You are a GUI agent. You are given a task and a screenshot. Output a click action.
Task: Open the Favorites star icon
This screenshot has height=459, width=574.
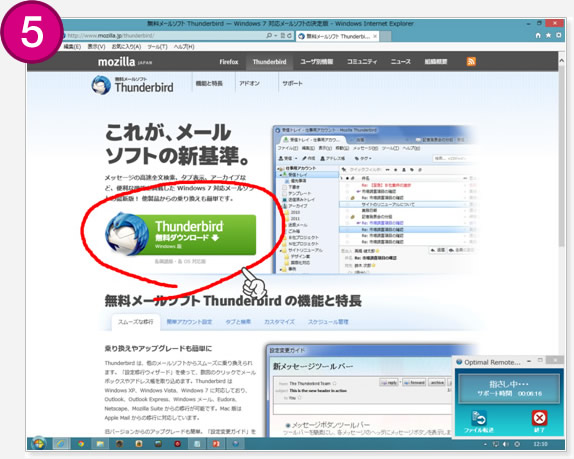[548, 36]
